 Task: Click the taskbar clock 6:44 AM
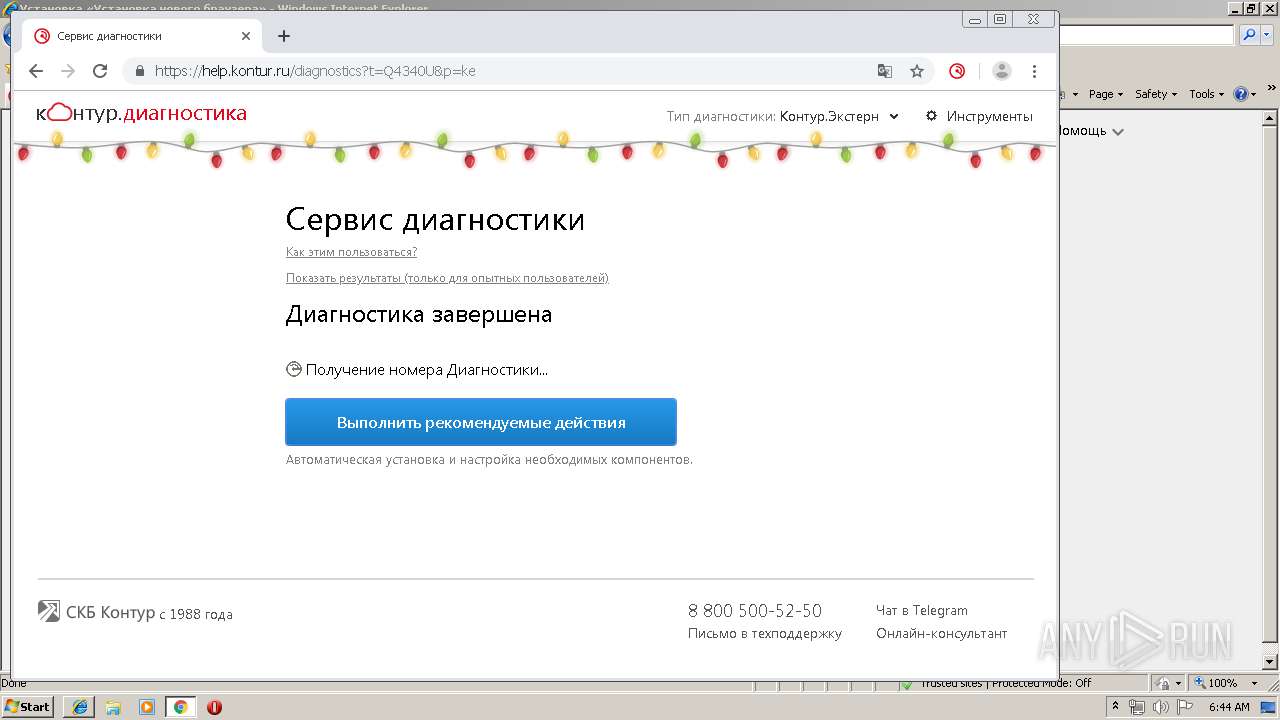[1229, 707]
